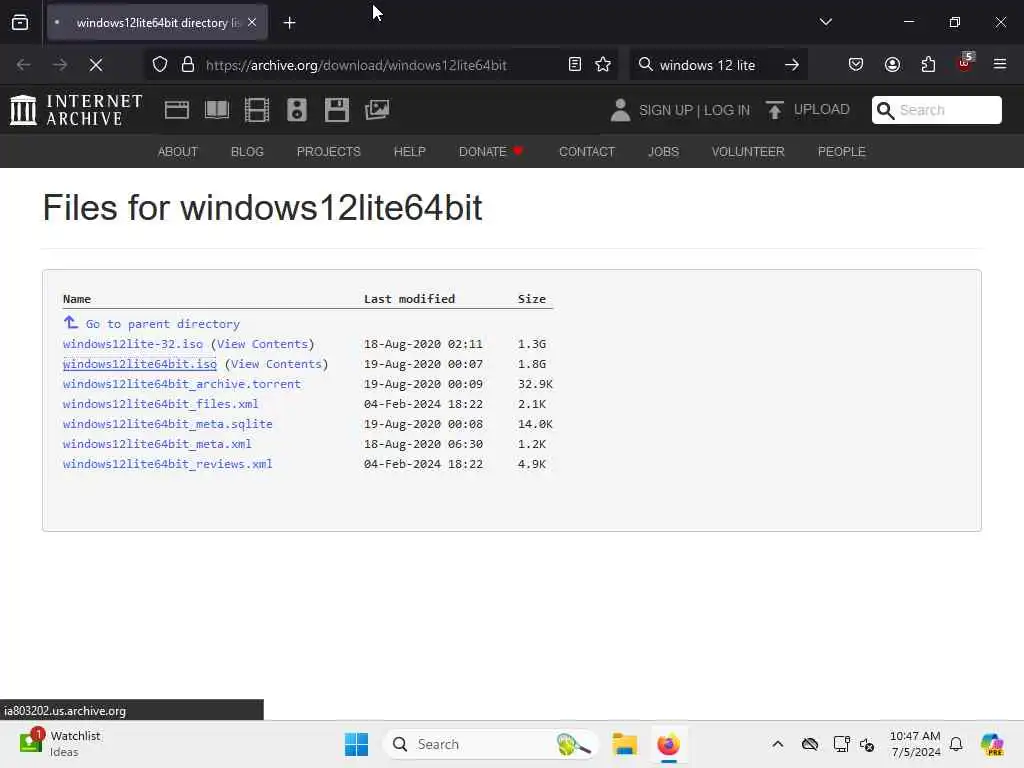Open the Pocket save icon
Image resolution: width=1024 pixels, height=768 pixels.
(856, 64)
